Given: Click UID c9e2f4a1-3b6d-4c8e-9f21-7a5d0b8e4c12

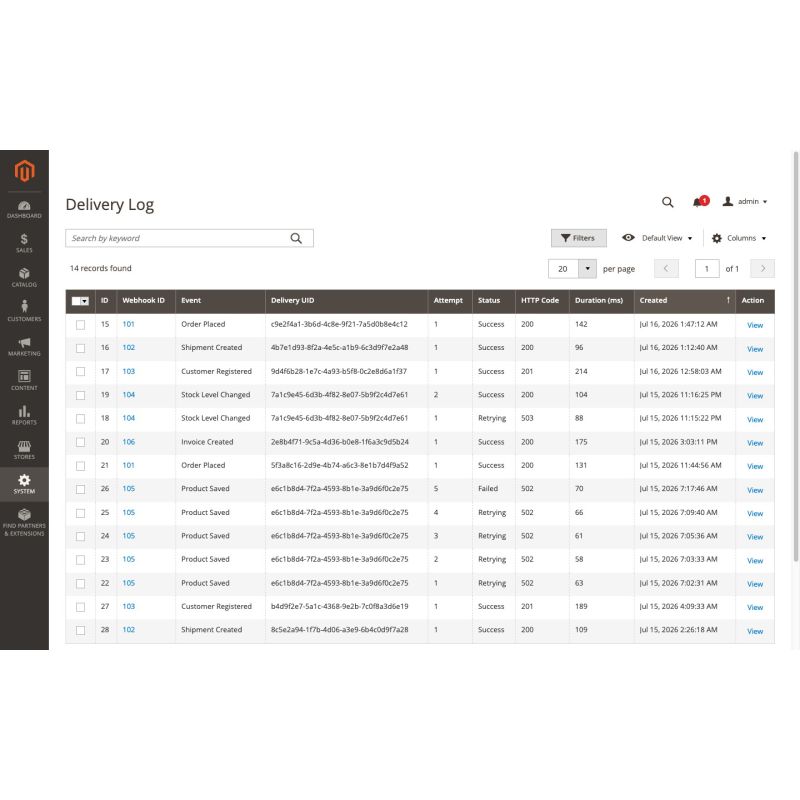Looking at the screenshot, I should (339, 324).
